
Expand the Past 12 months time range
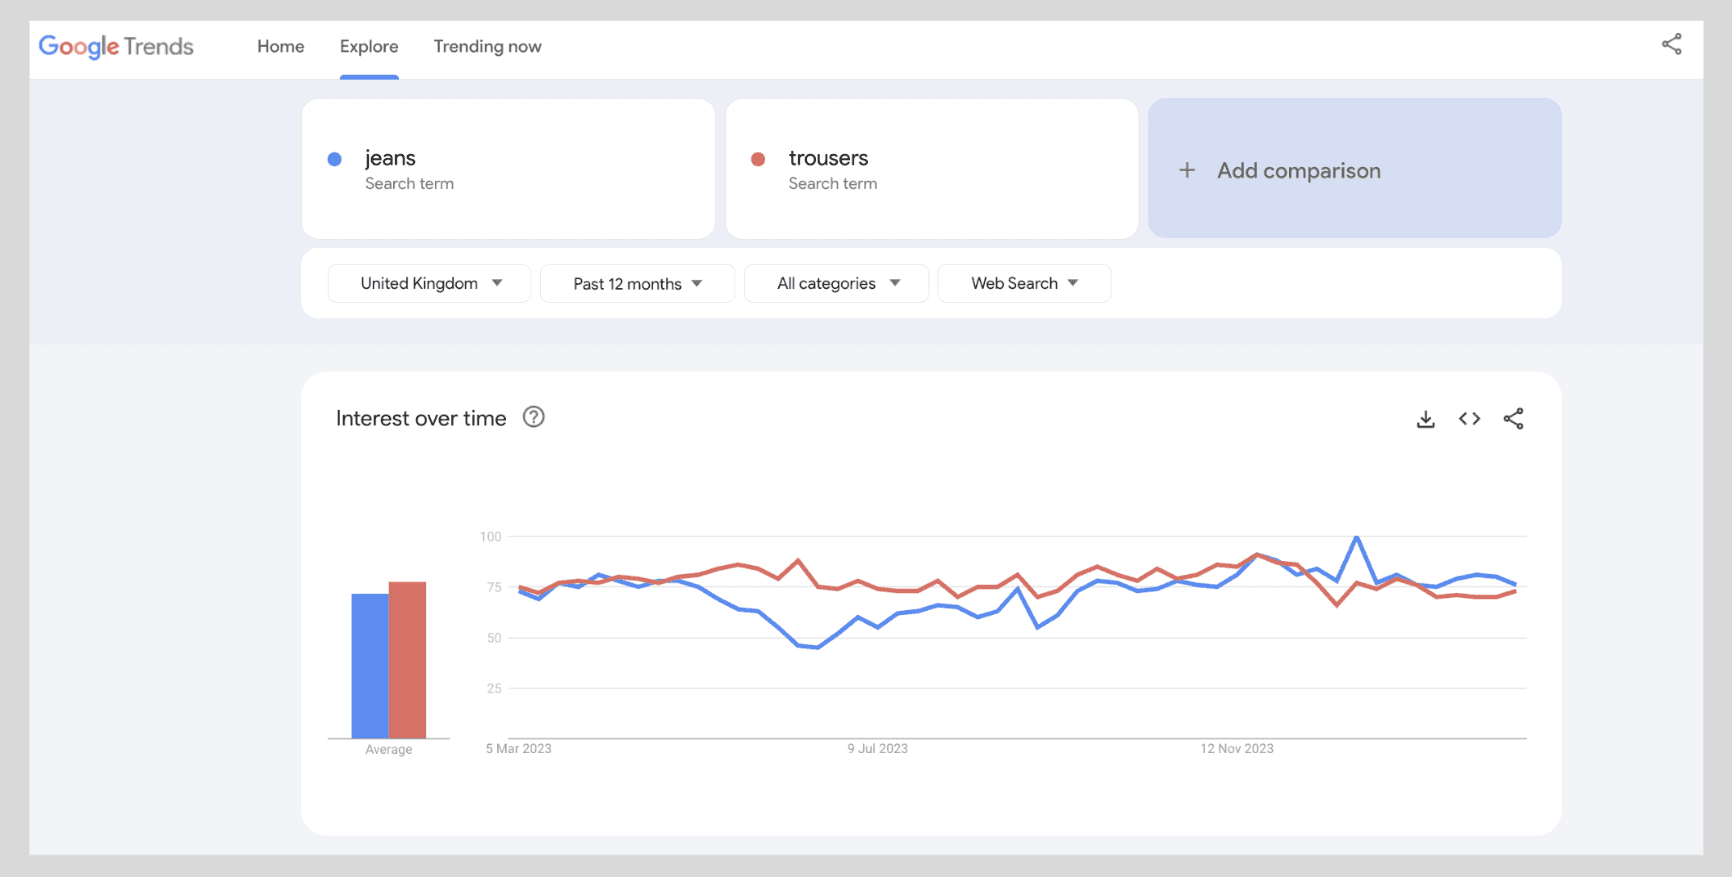637,283
